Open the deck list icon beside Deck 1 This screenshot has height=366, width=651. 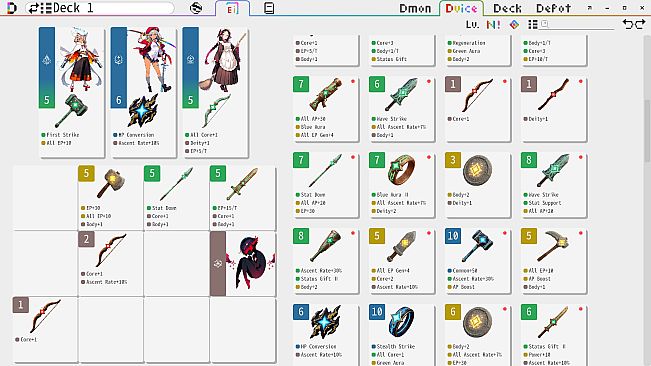click(x=46, y=8)
